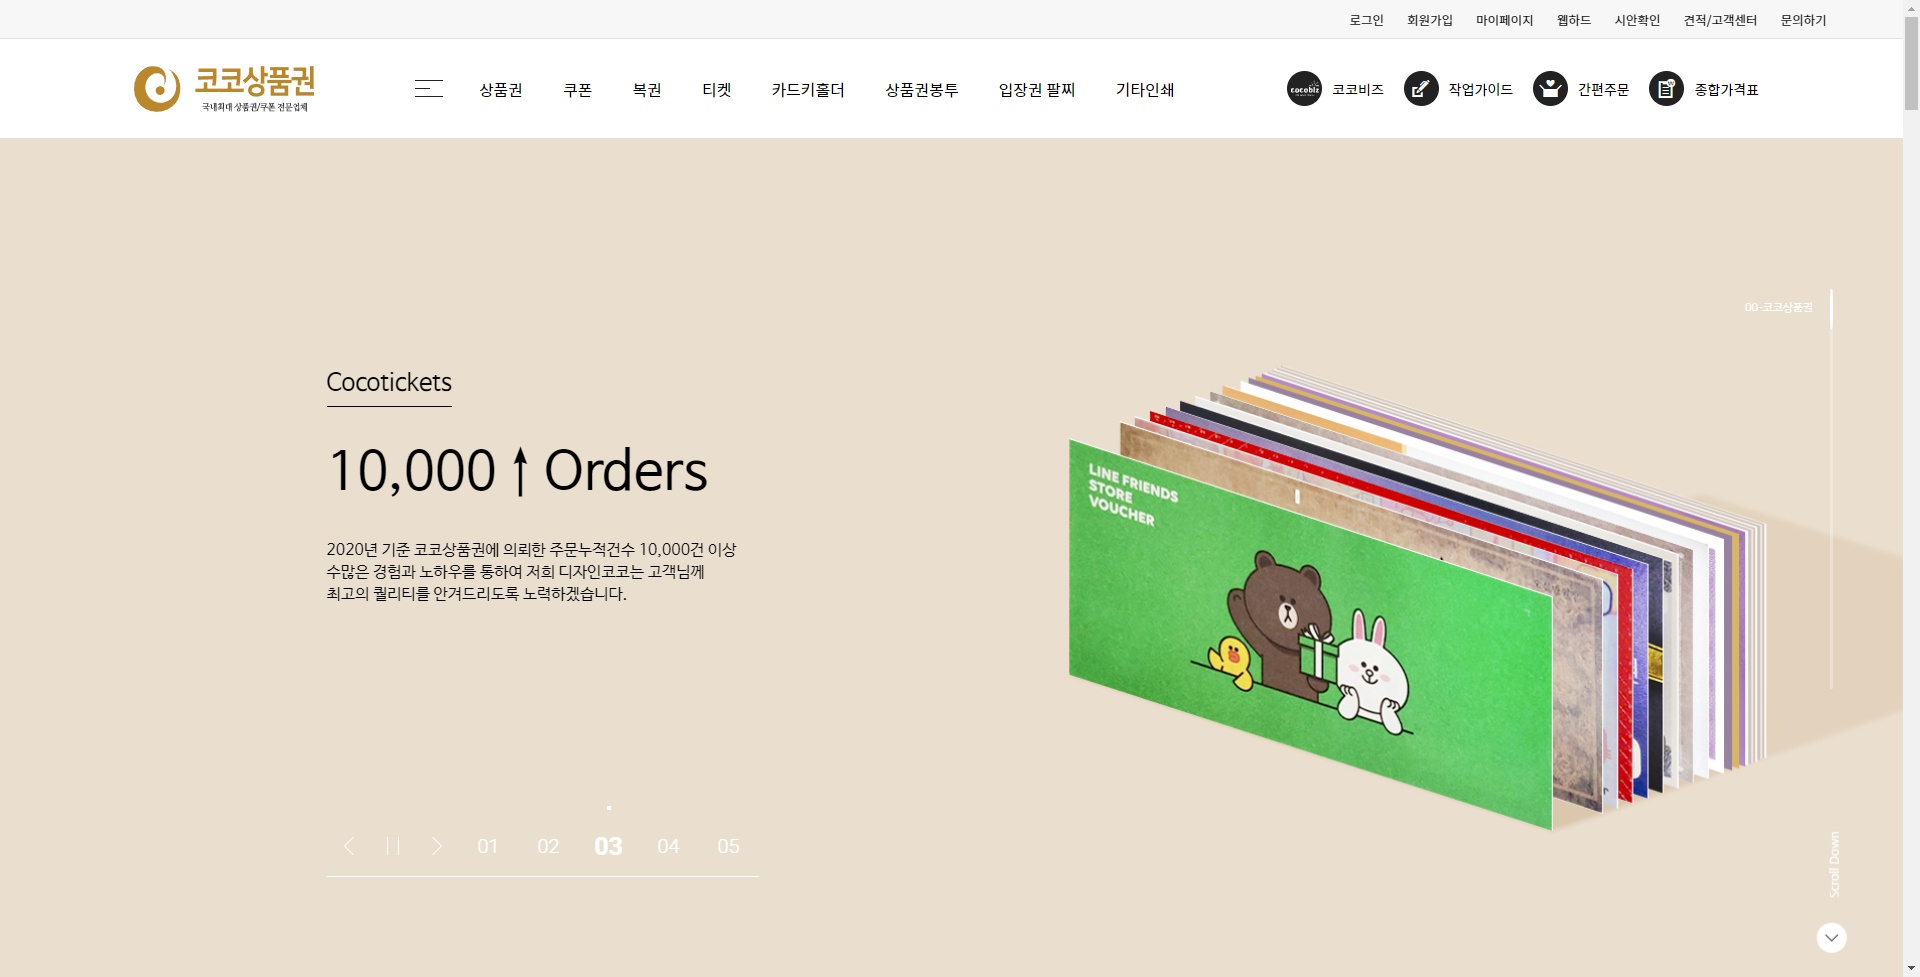Open the hamburger menu icon

(x=428, y=89)
